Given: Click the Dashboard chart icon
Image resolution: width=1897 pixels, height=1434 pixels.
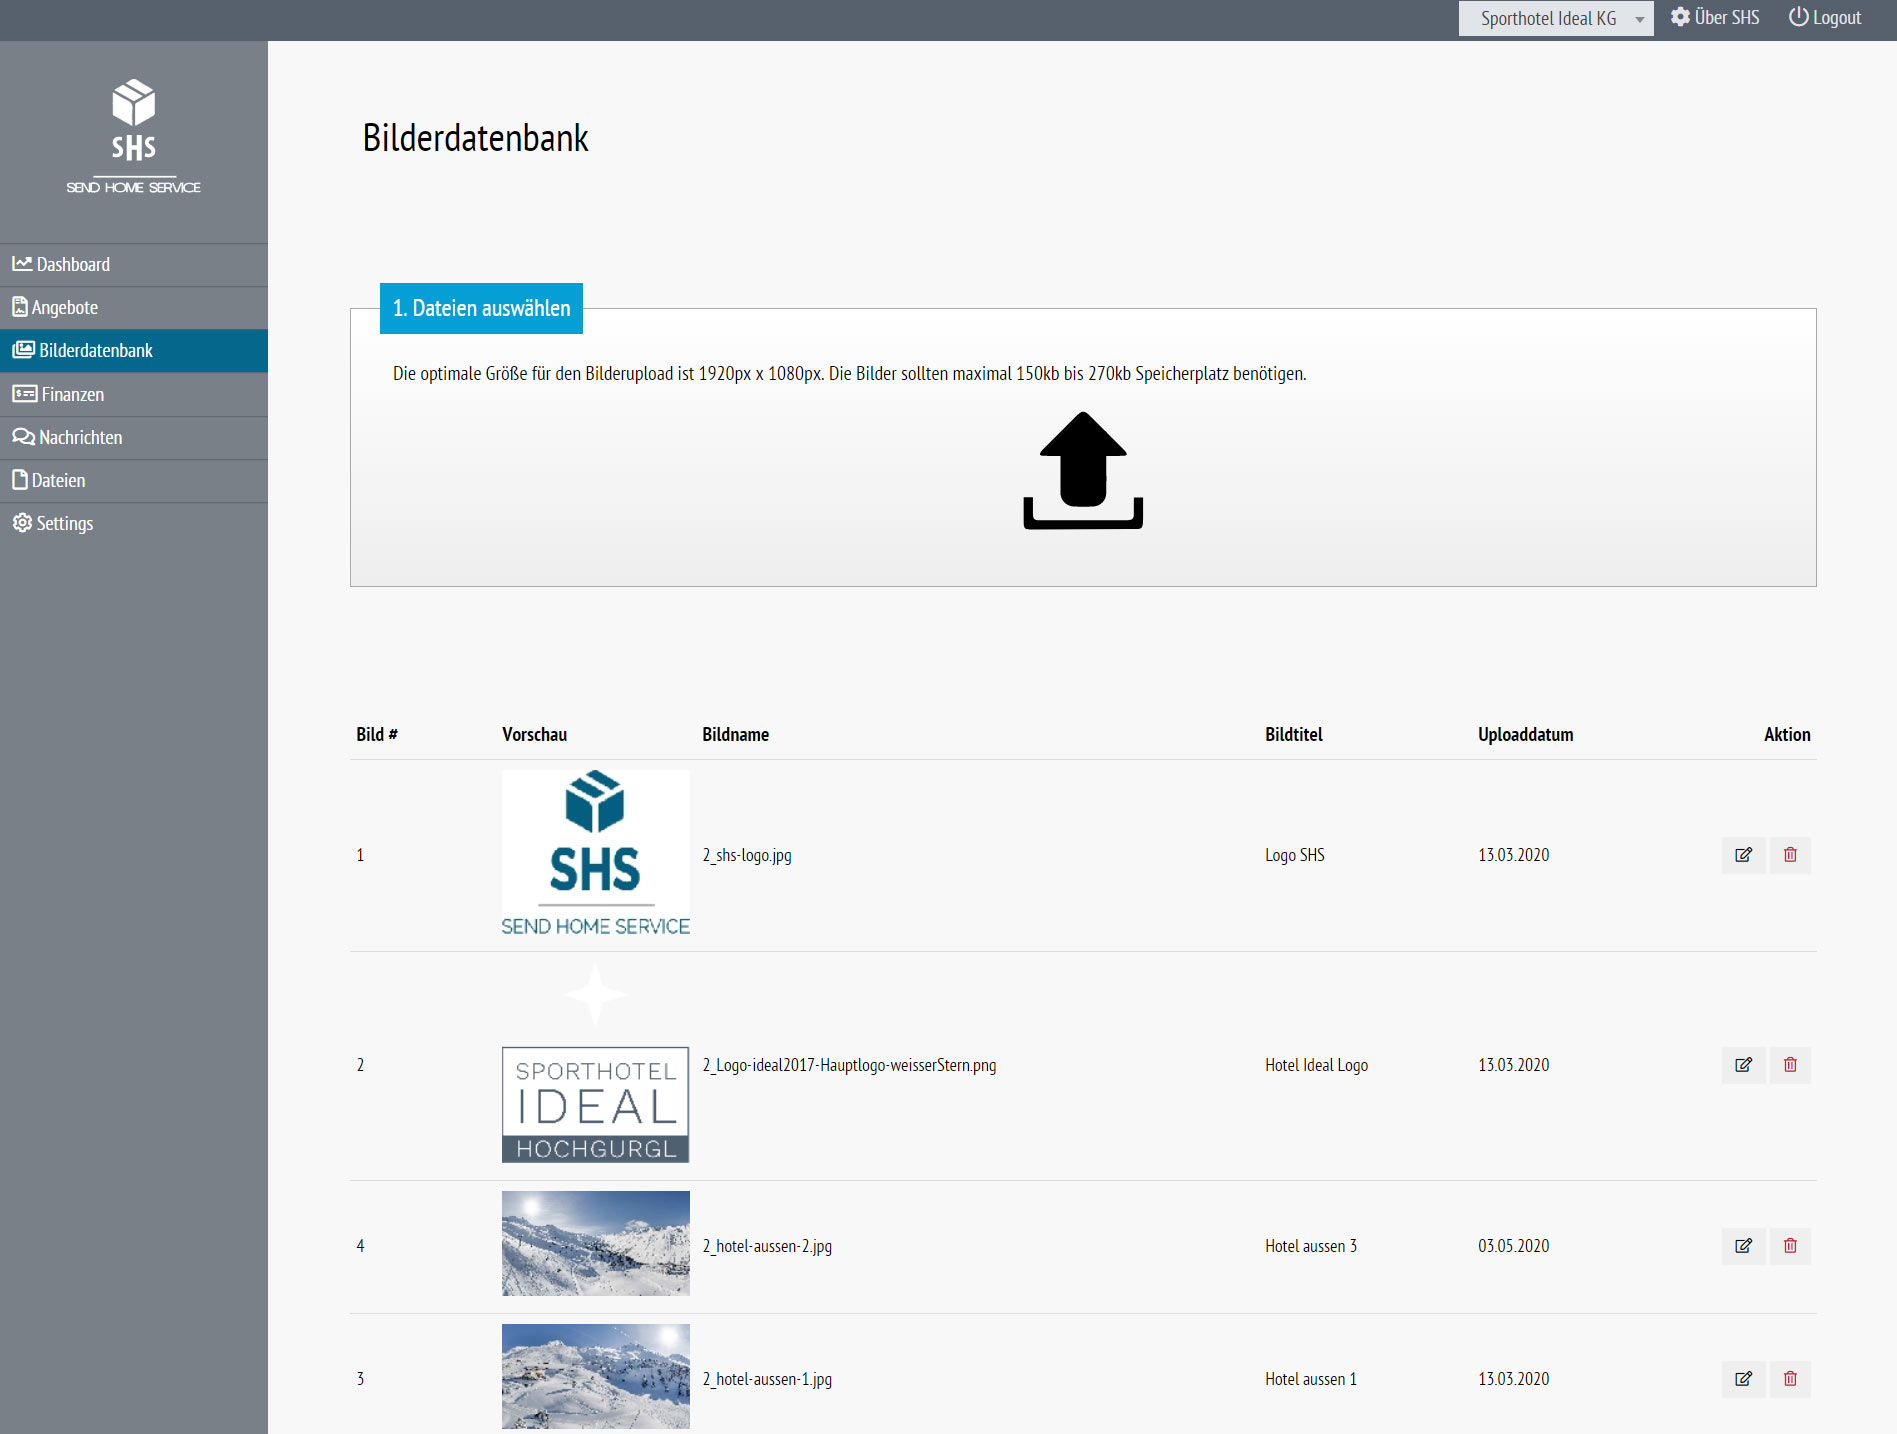Looking at the screenshot, I should pos(22,263).
